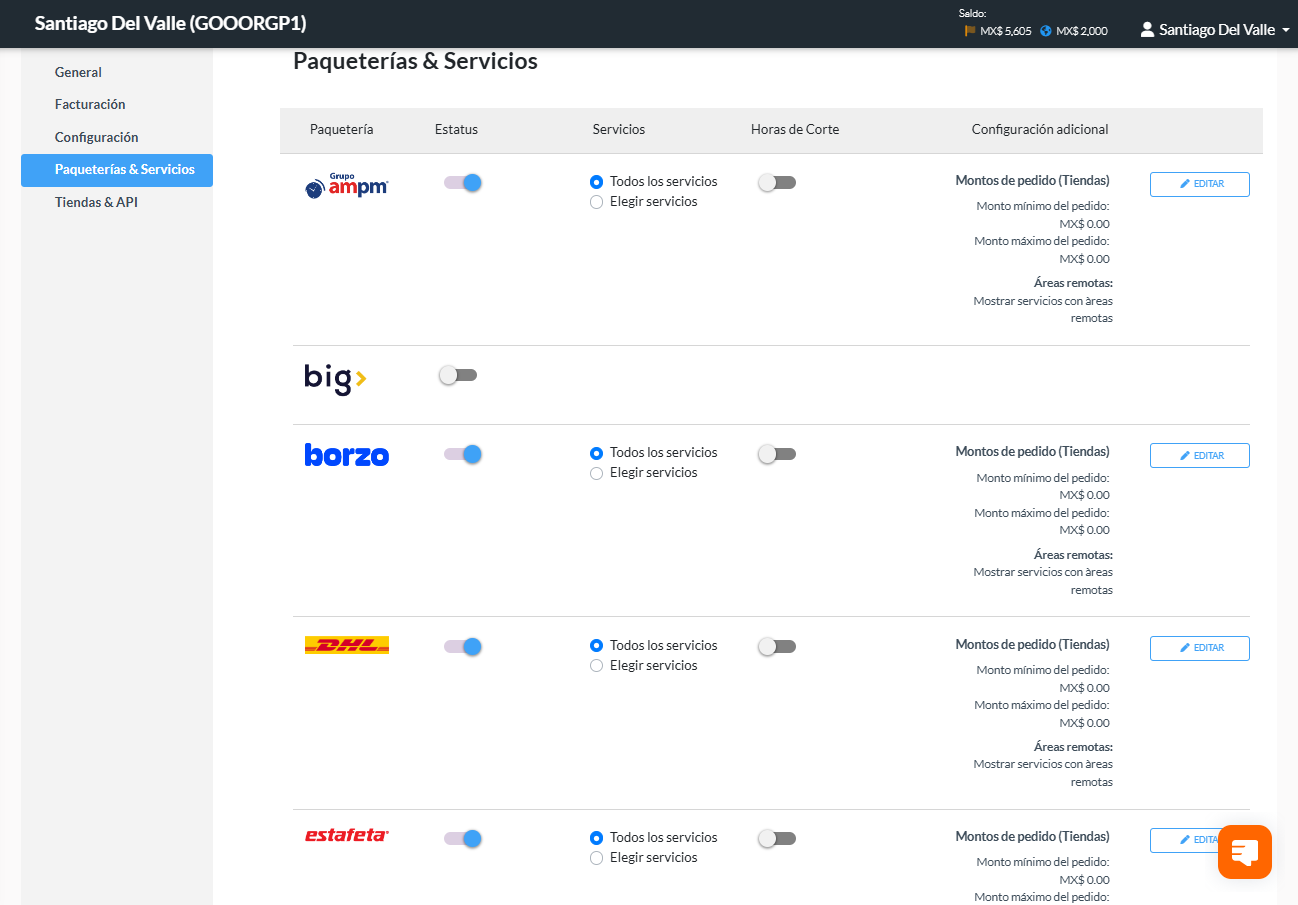Select Paqueterías & Servicios in sidebar

pyautogui.click(x=117, y=170)
